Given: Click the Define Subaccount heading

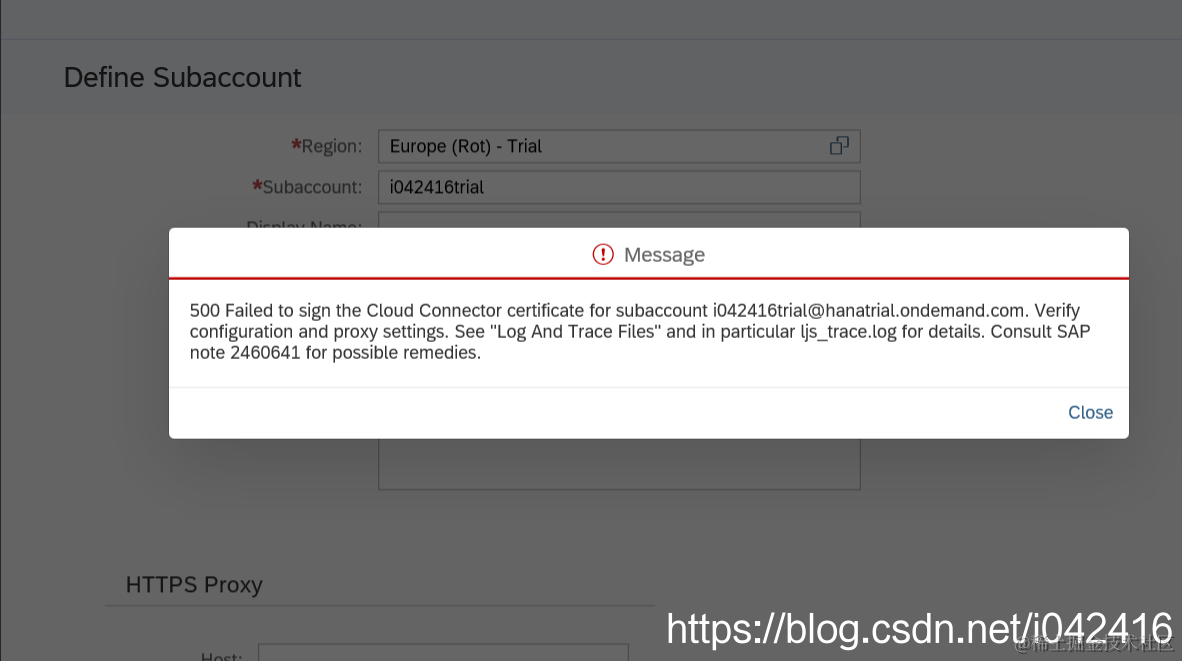Looking at the screenshot, I should pos(182,78).
